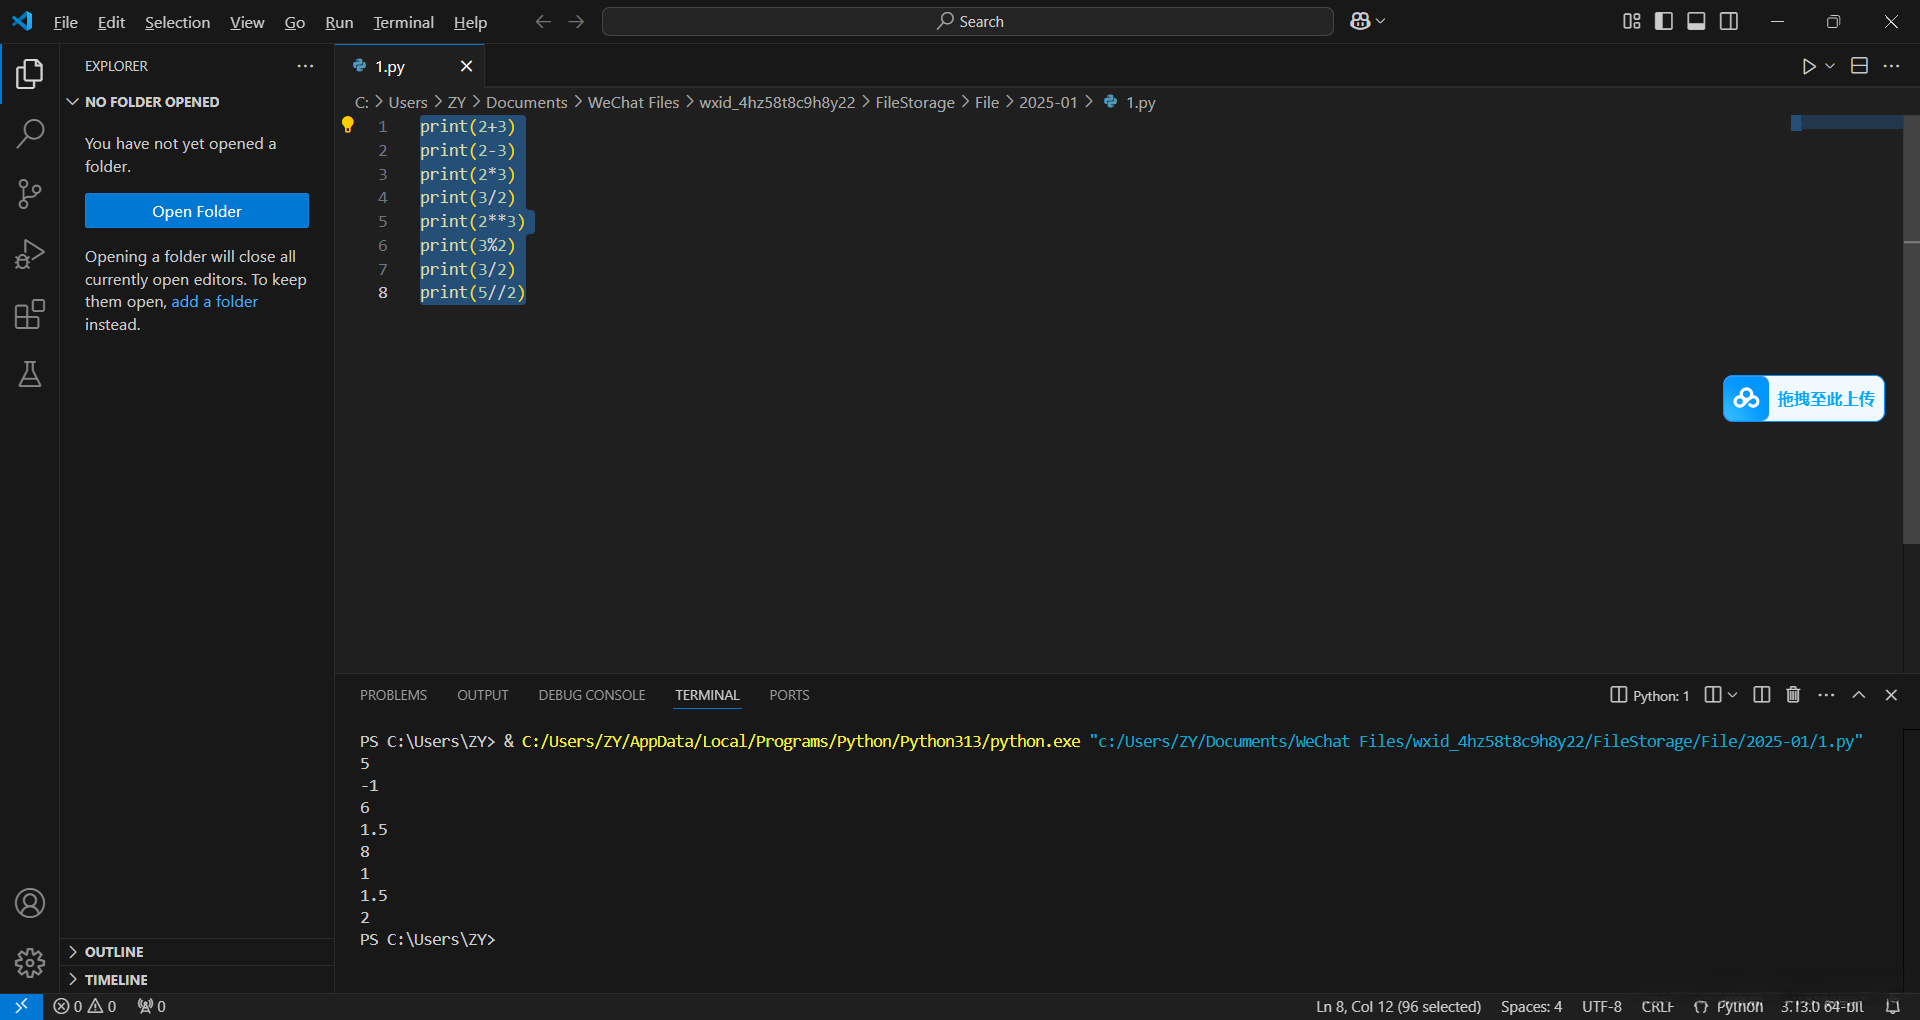Viewport: 1920px width, 1020px height.
Task: Click the Kill Terminal trash icon
Action: point(1793,695)
